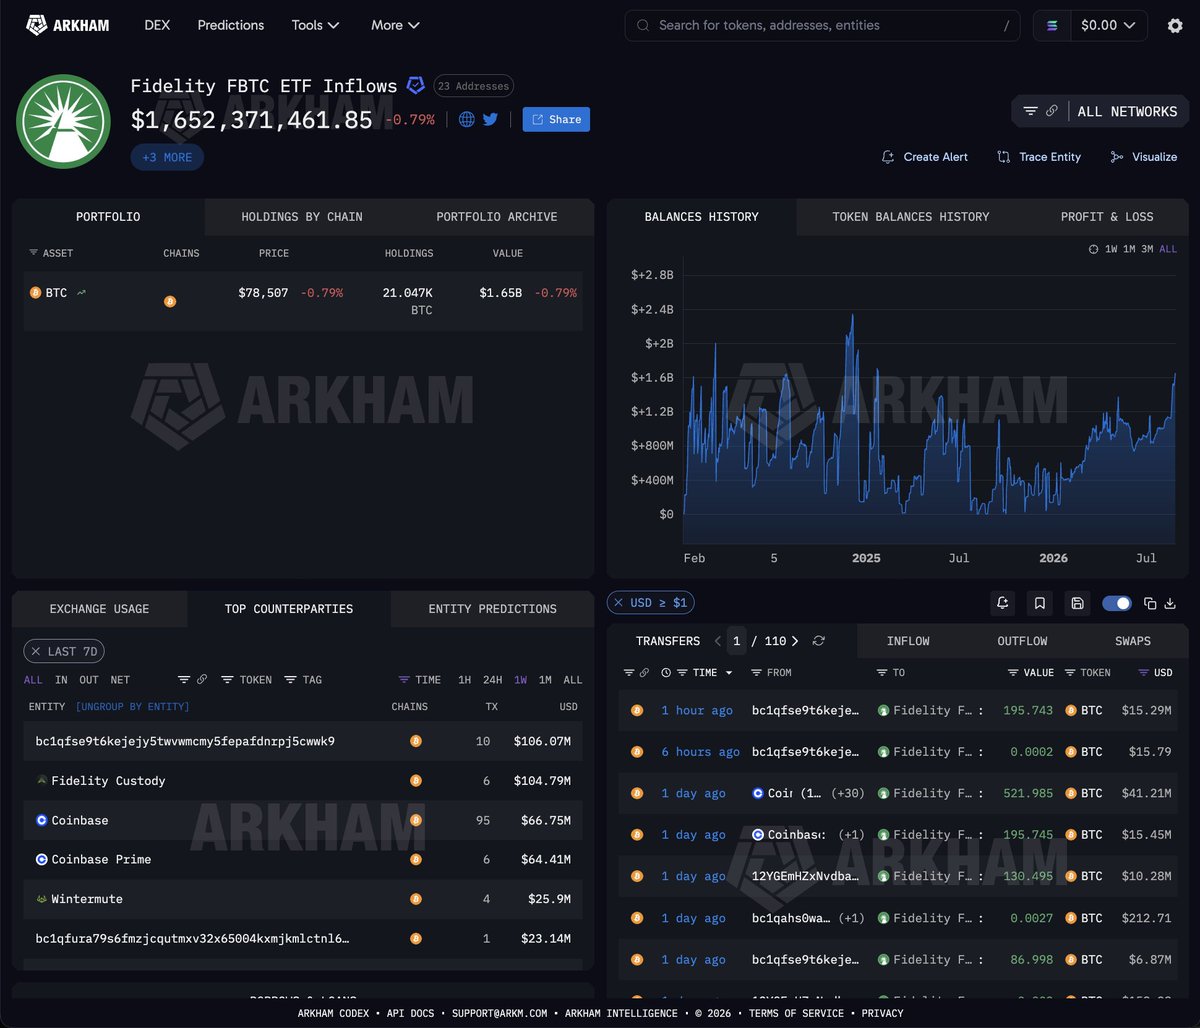Open the Wintermute counterparty row
Screen dimensions: 1200x1028
pos(303,899)
